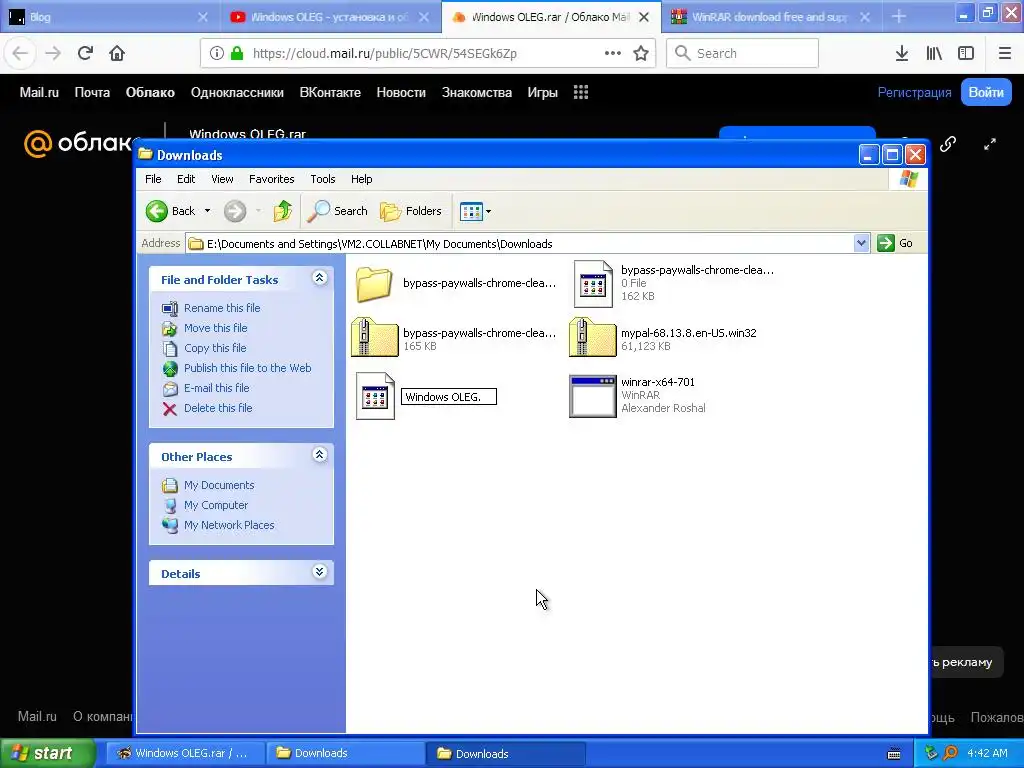1024x768 pixels.
Task: Open the Help menu
Action: (361, 179)
